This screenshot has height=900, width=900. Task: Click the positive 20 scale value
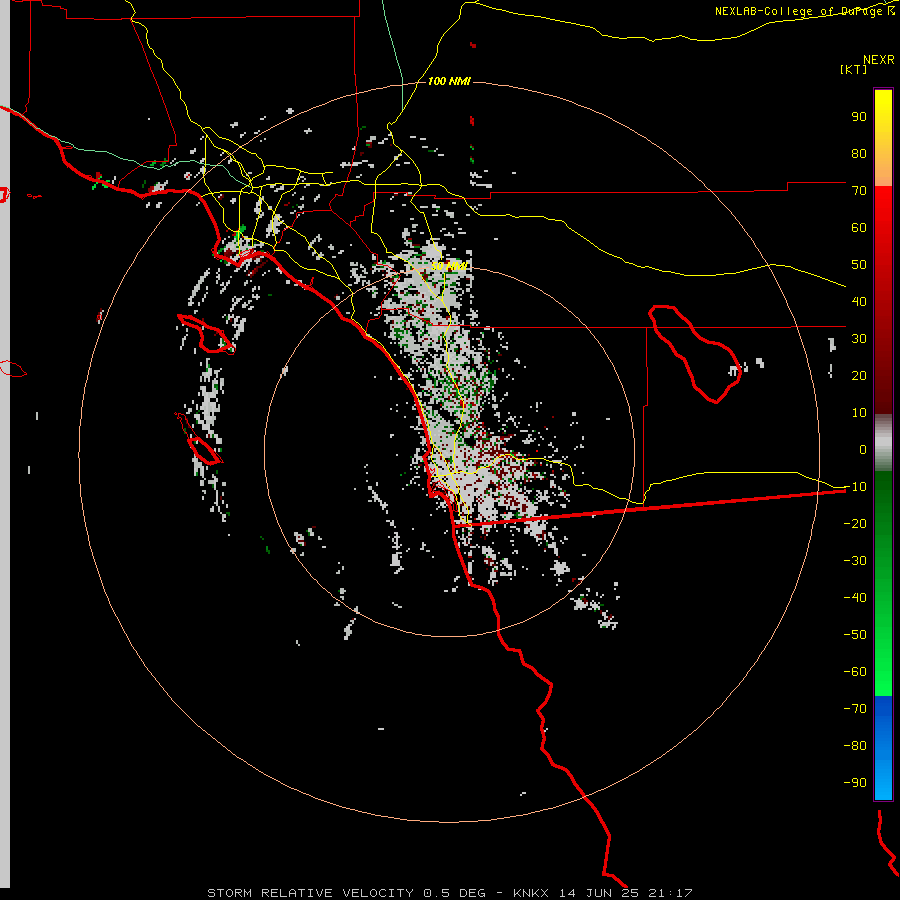coord(859,375)
